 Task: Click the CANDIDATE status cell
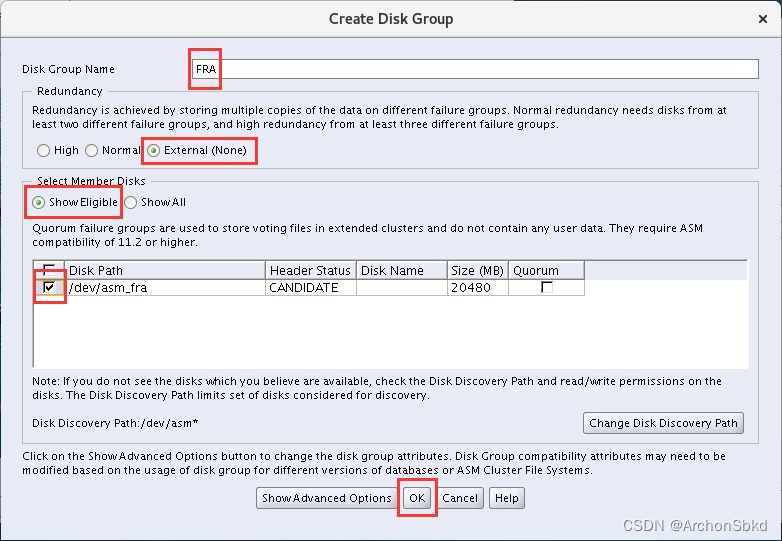[x=311, y=288]
